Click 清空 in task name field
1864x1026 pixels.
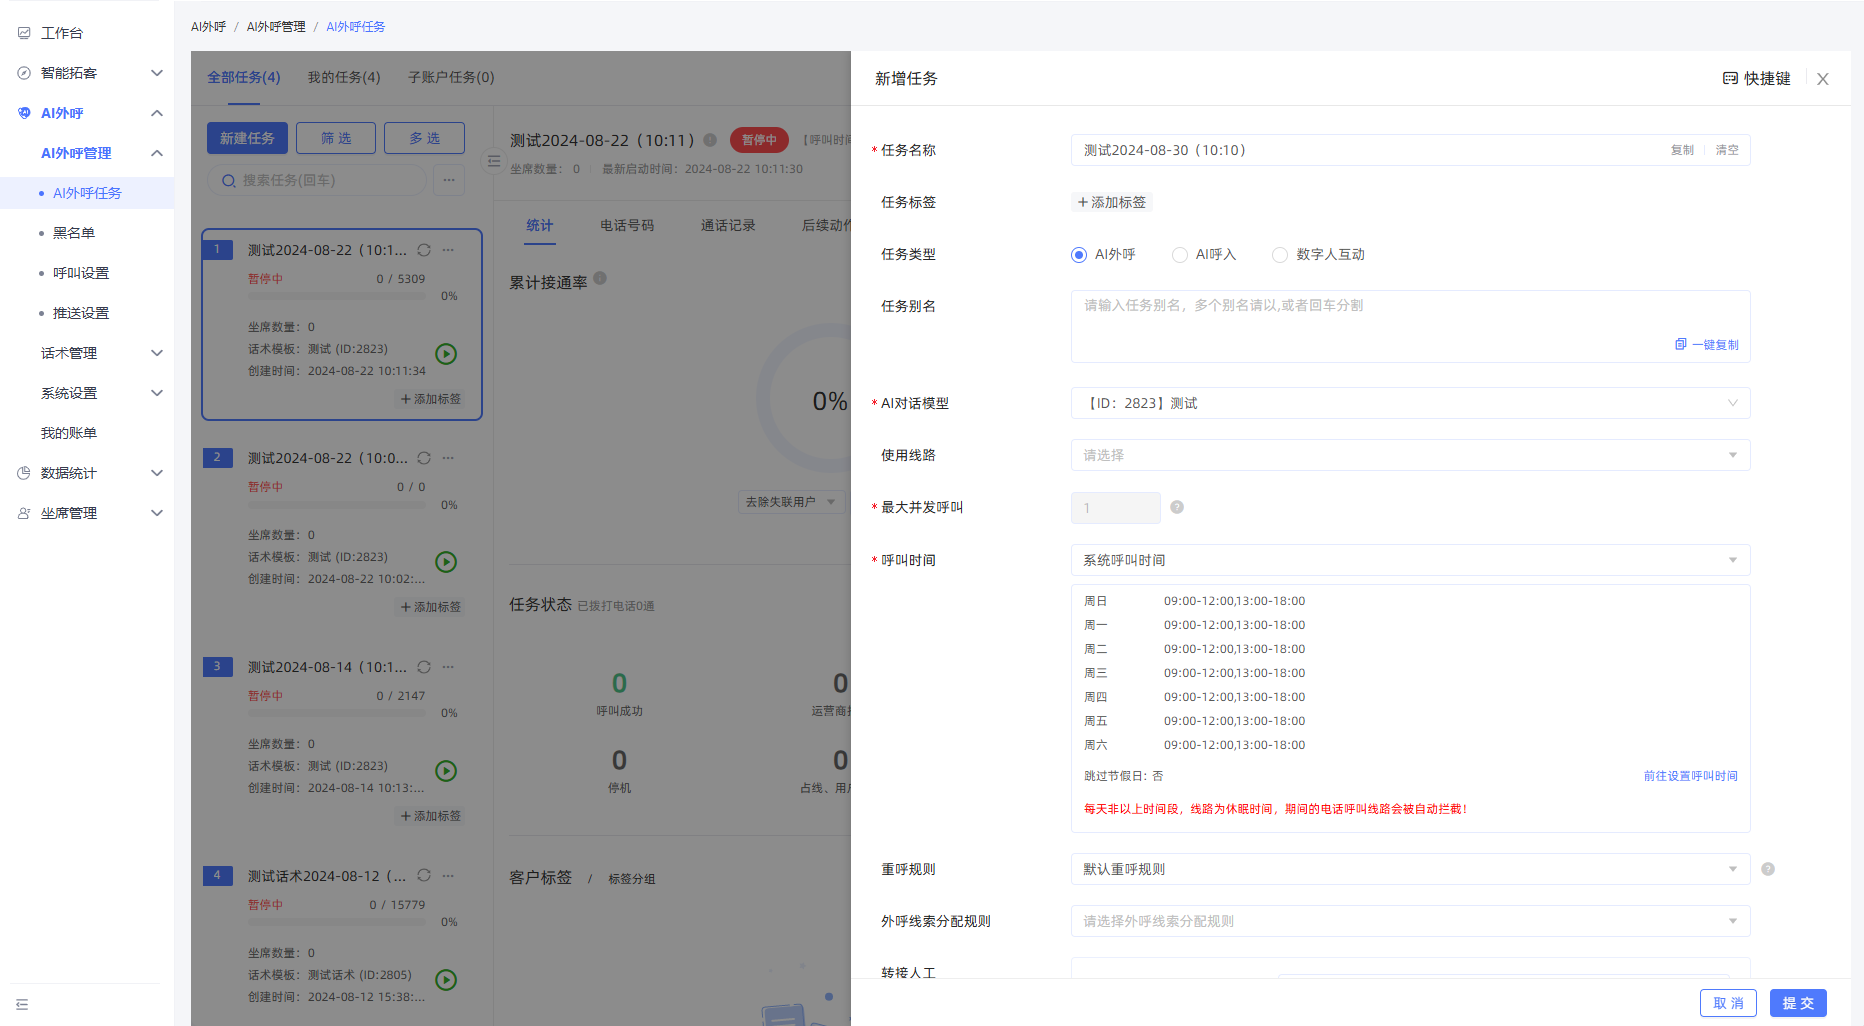point(1727,150)
